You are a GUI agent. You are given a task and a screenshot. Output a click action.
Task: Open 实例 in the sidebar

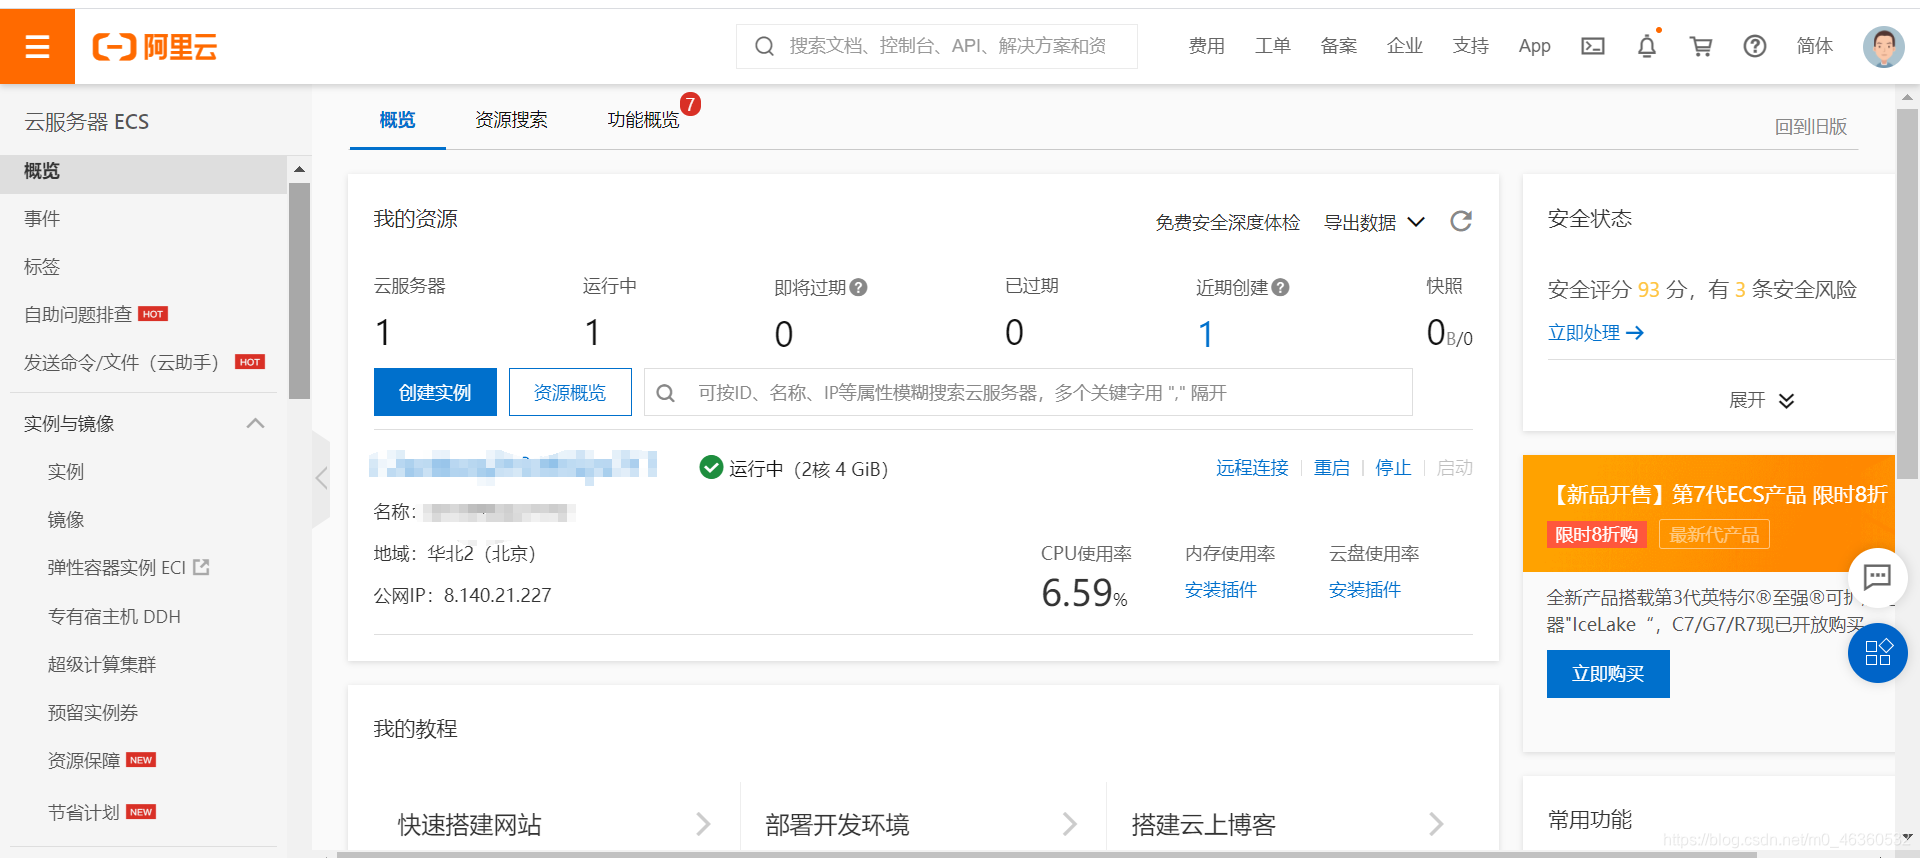66,472
